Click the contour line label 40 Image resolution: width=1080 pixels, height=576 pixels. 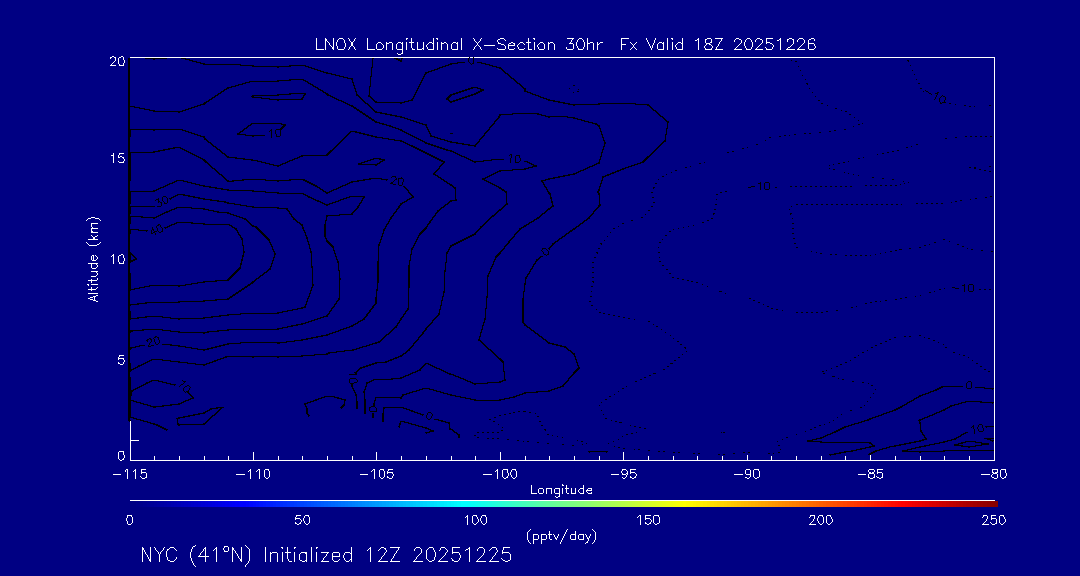pyautogui.click(x=156, y=230)
